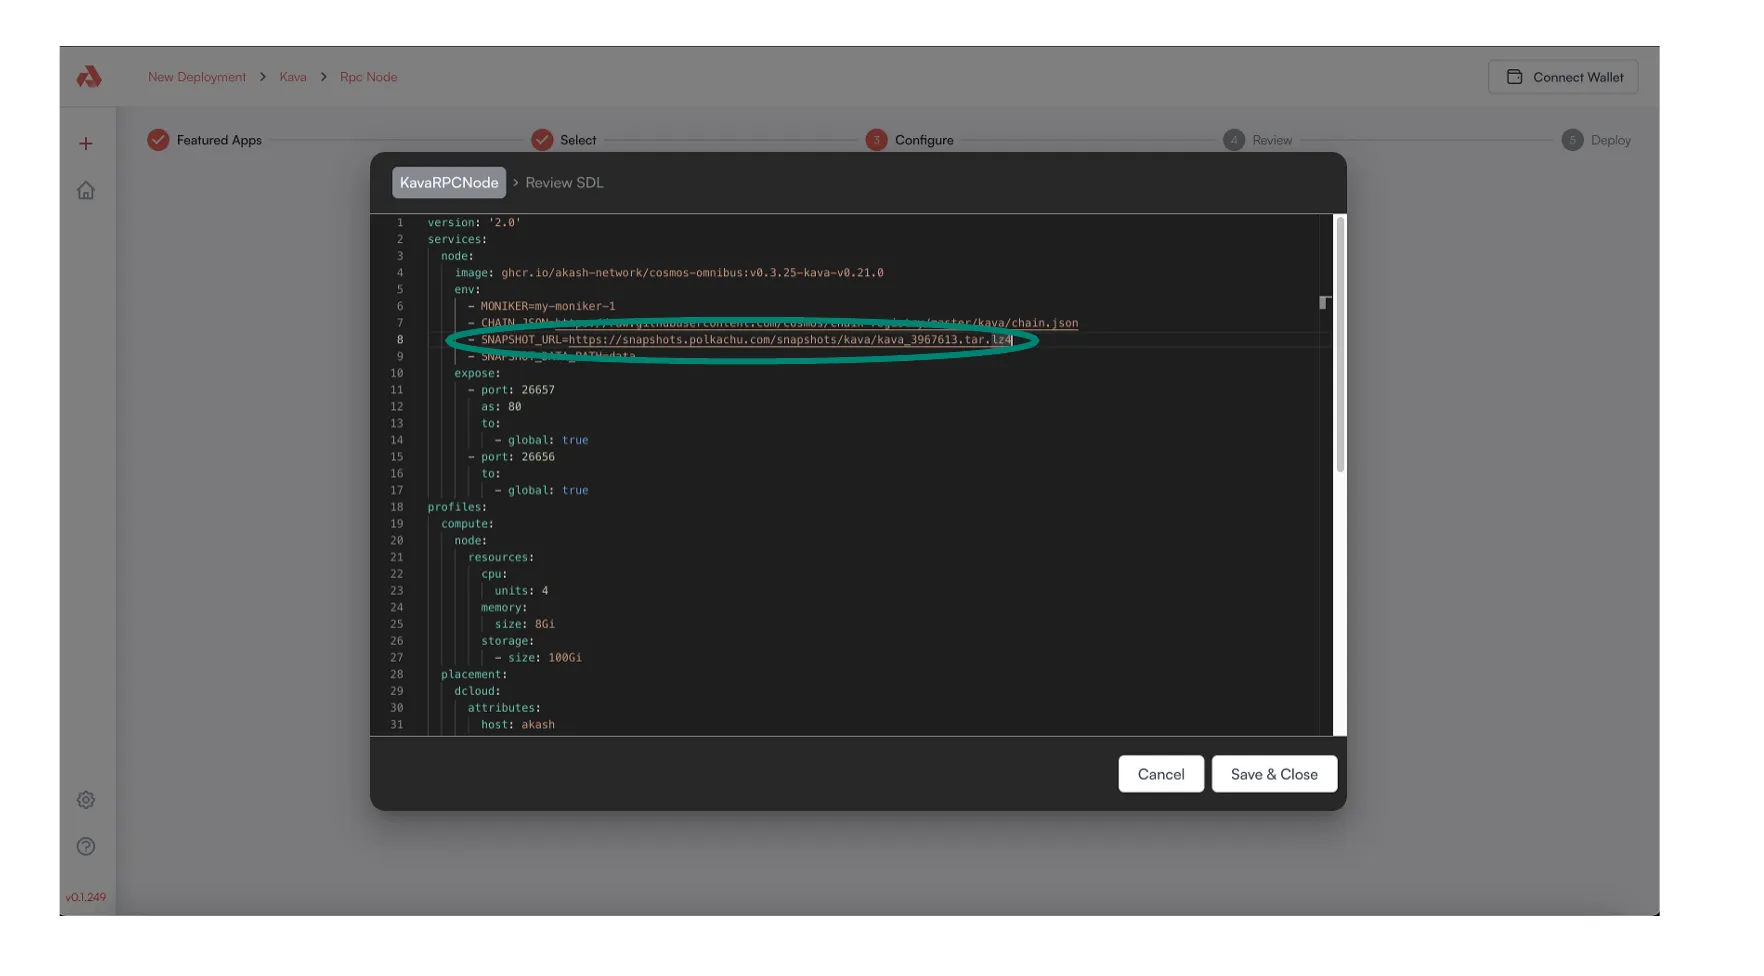This screenshot has height=976, width=1764.
Task: Click the Cancel button
Action: [1160, 774]
